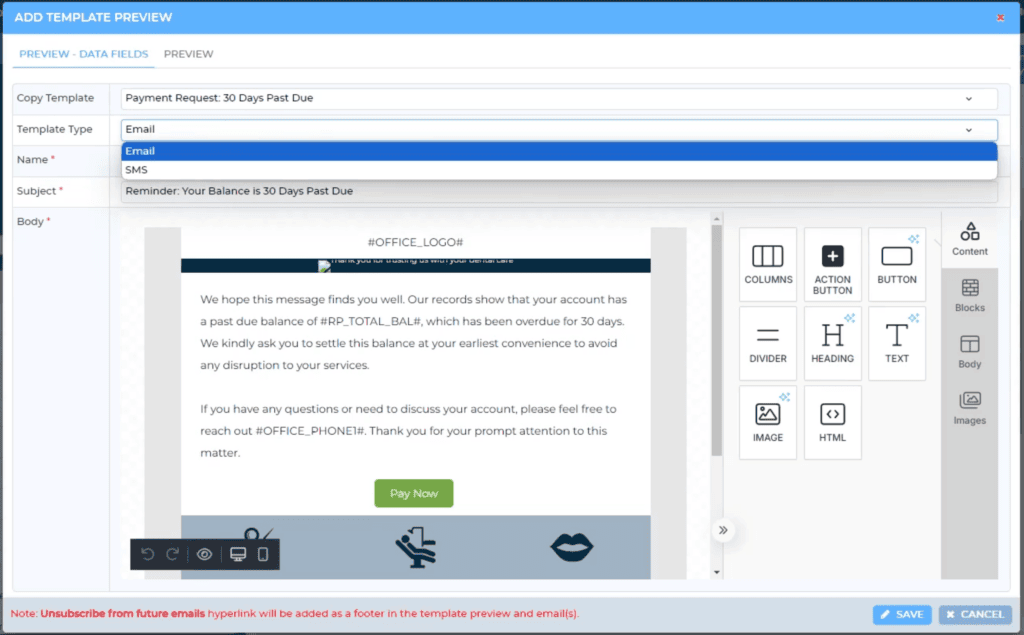Toggle the editor preview eye icon

tap(205, 554)
